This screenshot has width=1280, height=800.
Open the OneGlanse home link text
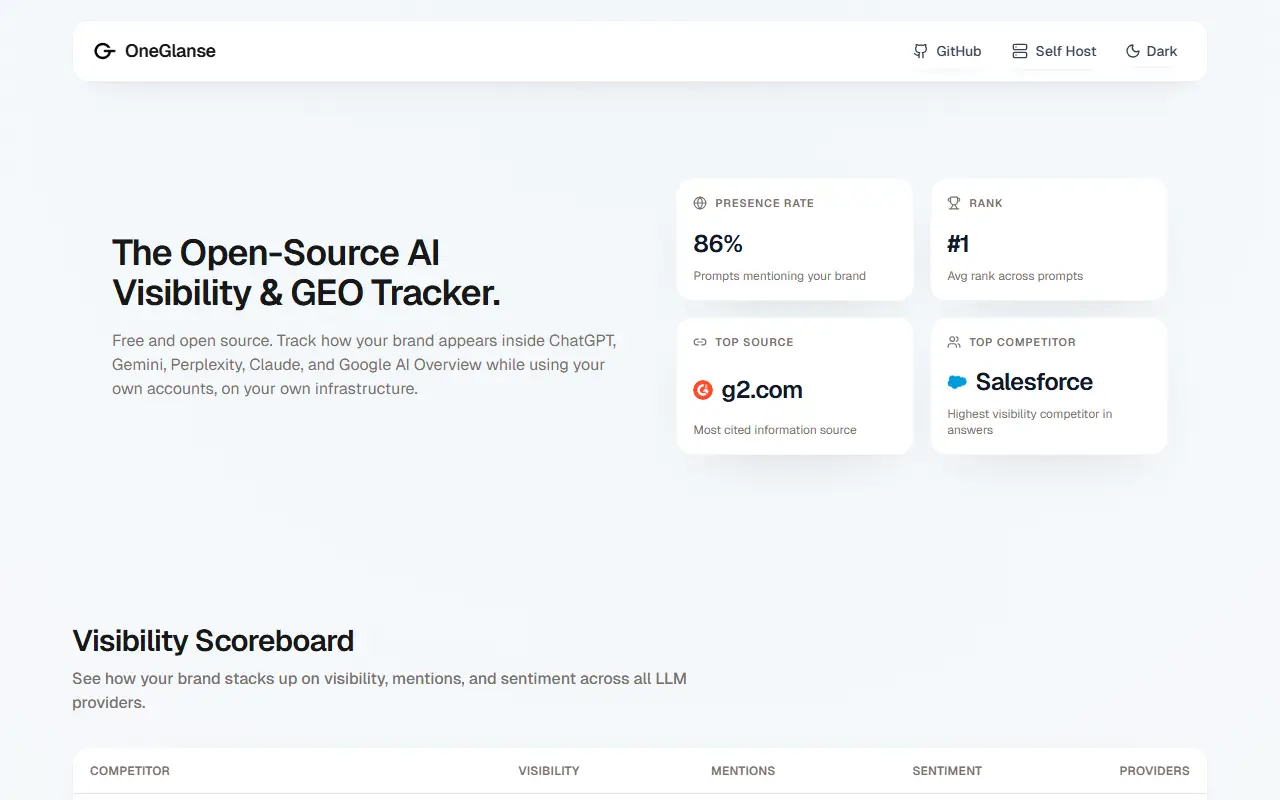[170, 51]
